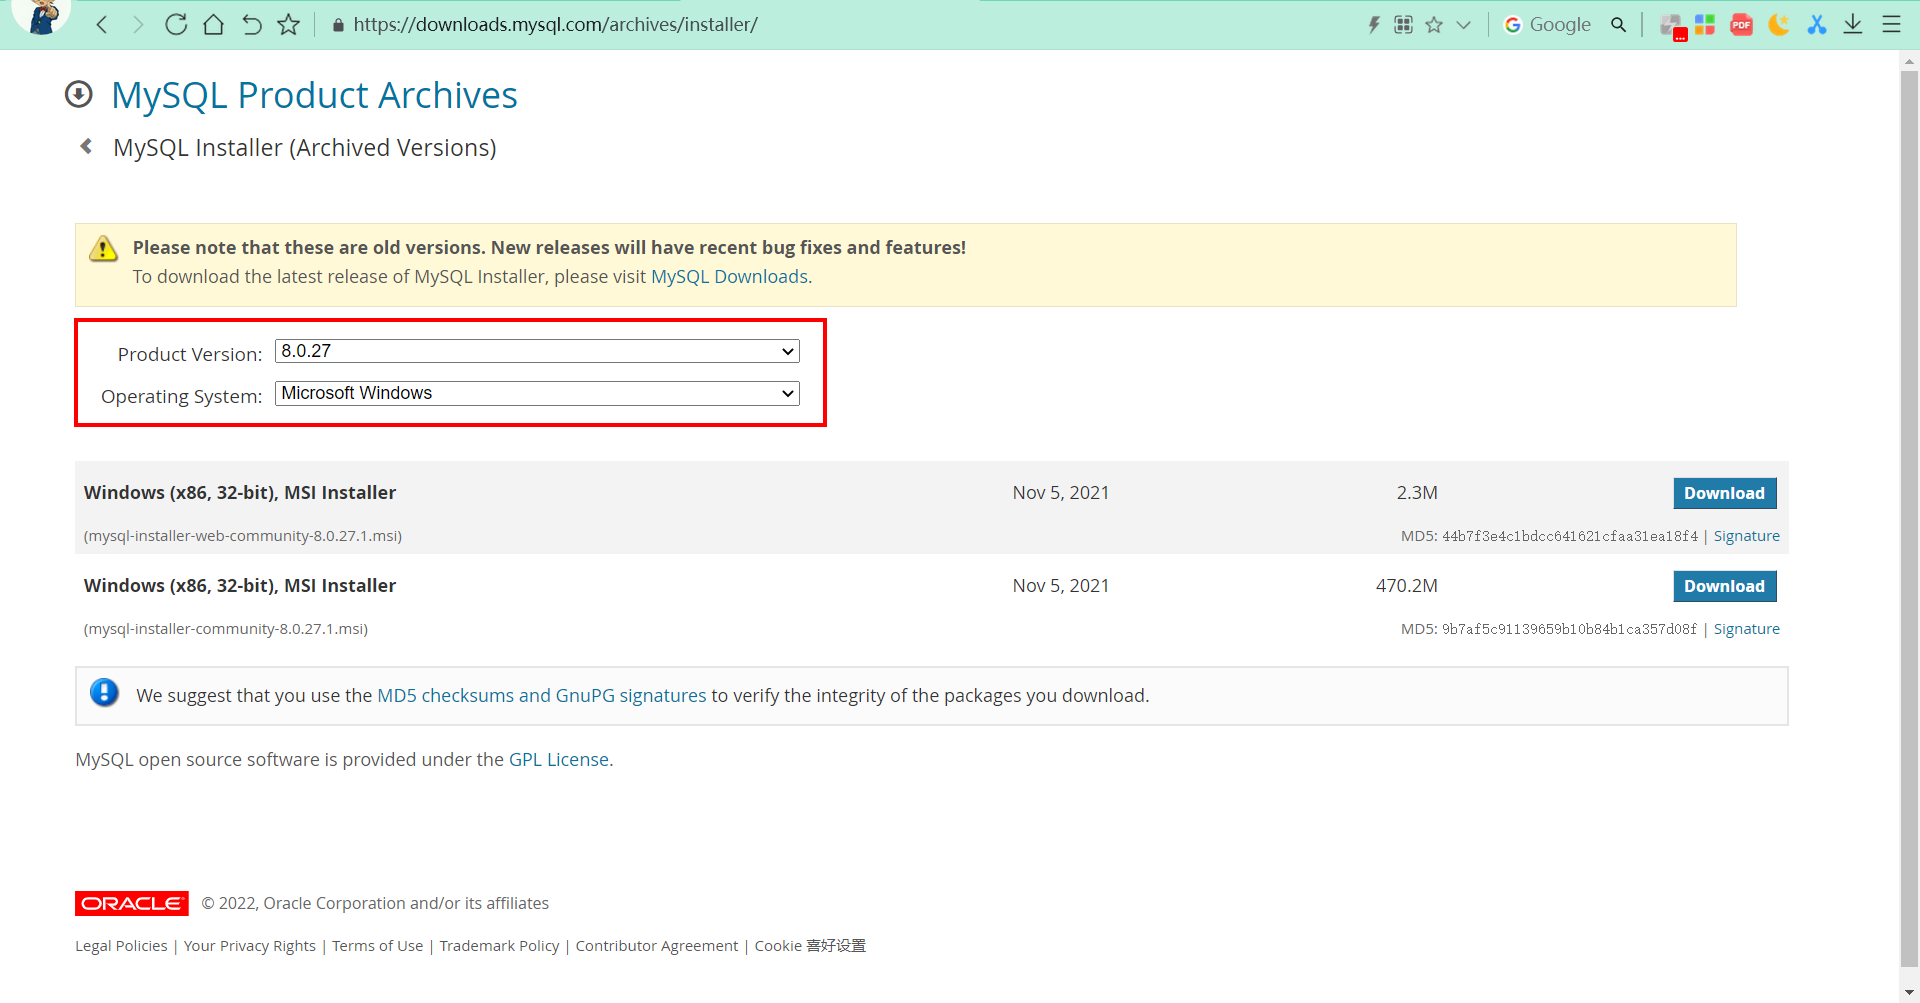This screenshot has height=1003, width=1920.
Task: Click filename mysql-installer-web-community-8.0.27.1.msi
Action: (x=243, y=536)
